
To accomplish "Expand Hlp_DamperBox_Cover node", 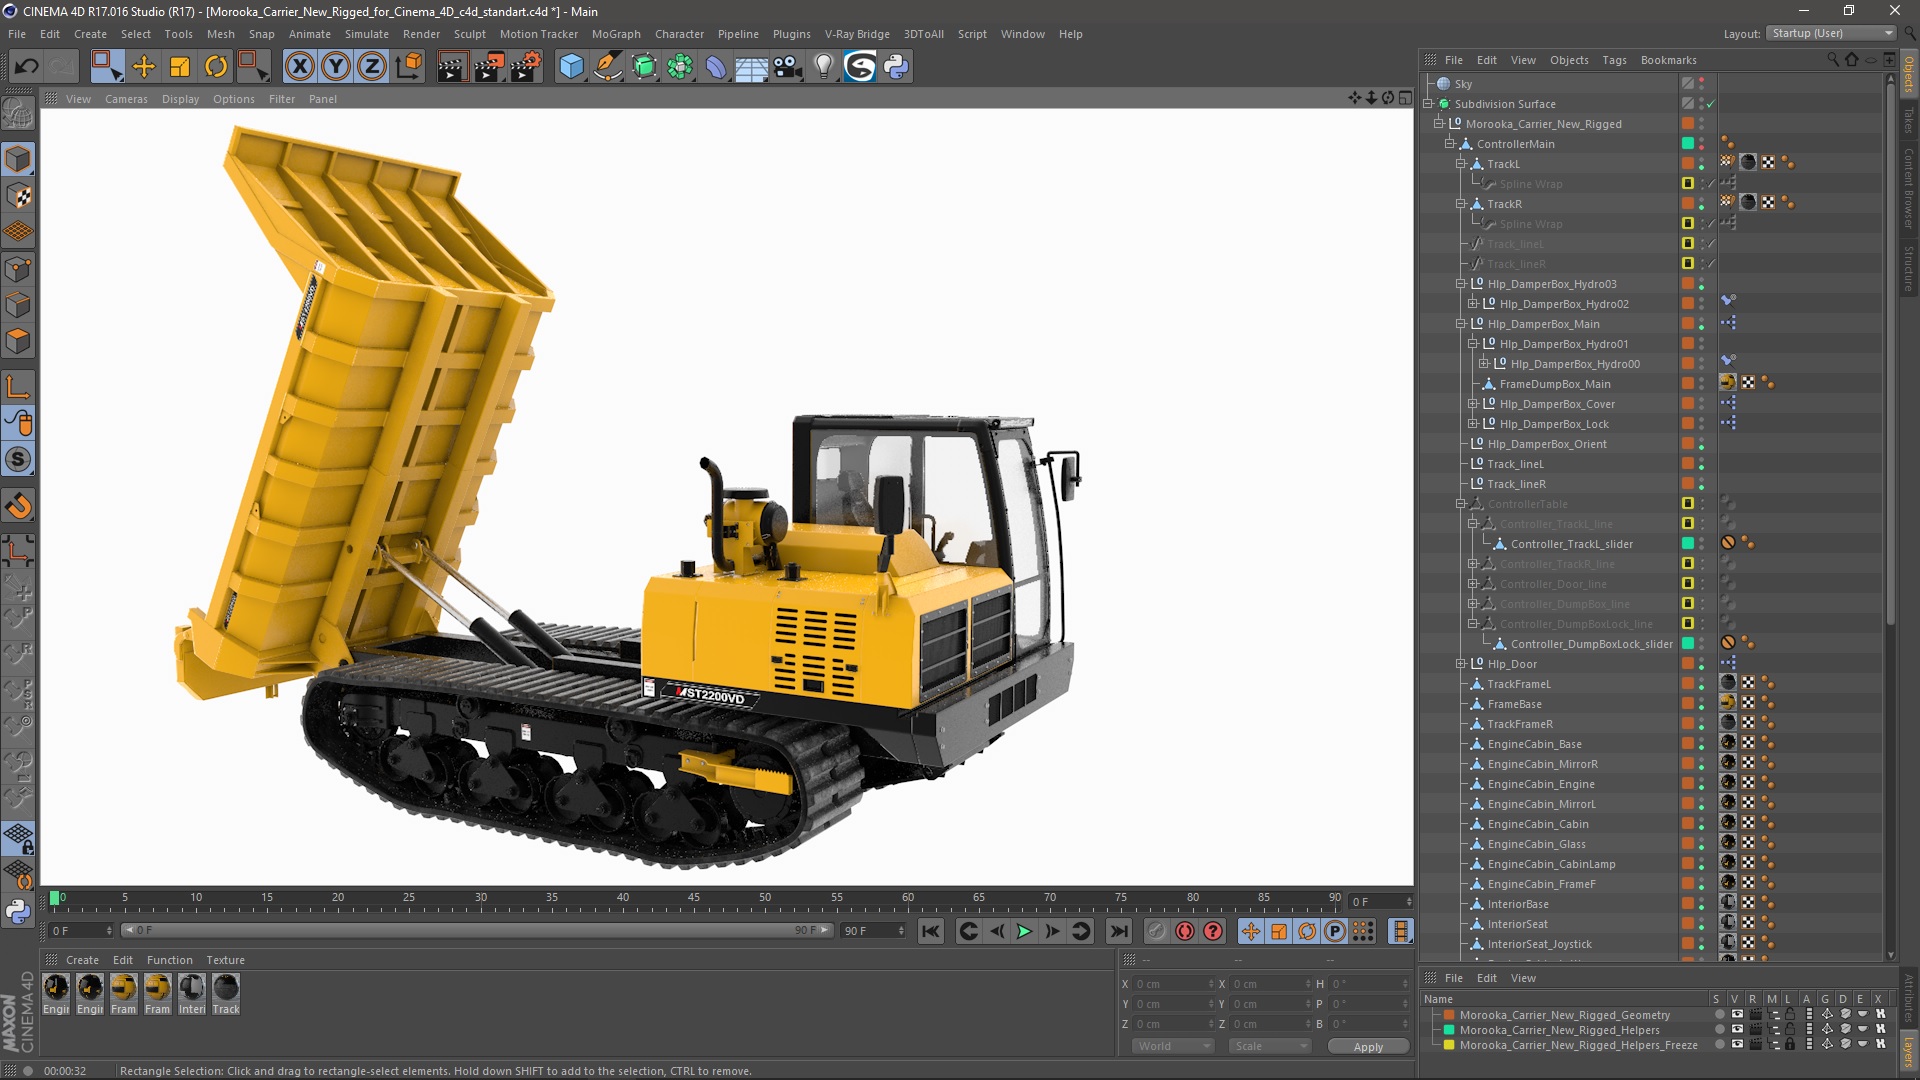I will click(x=1472, y=404).
